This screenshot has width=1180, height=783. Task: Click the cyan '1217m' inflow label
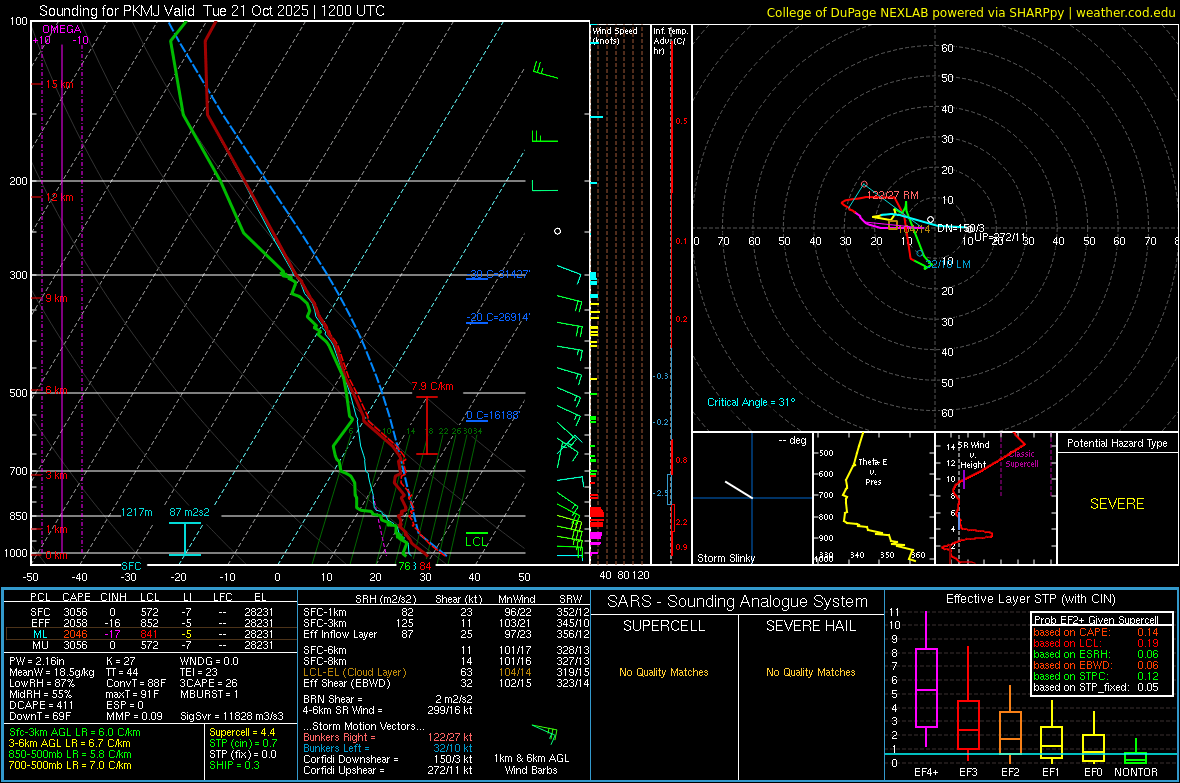pyautogui.click(x=137, y=512)
